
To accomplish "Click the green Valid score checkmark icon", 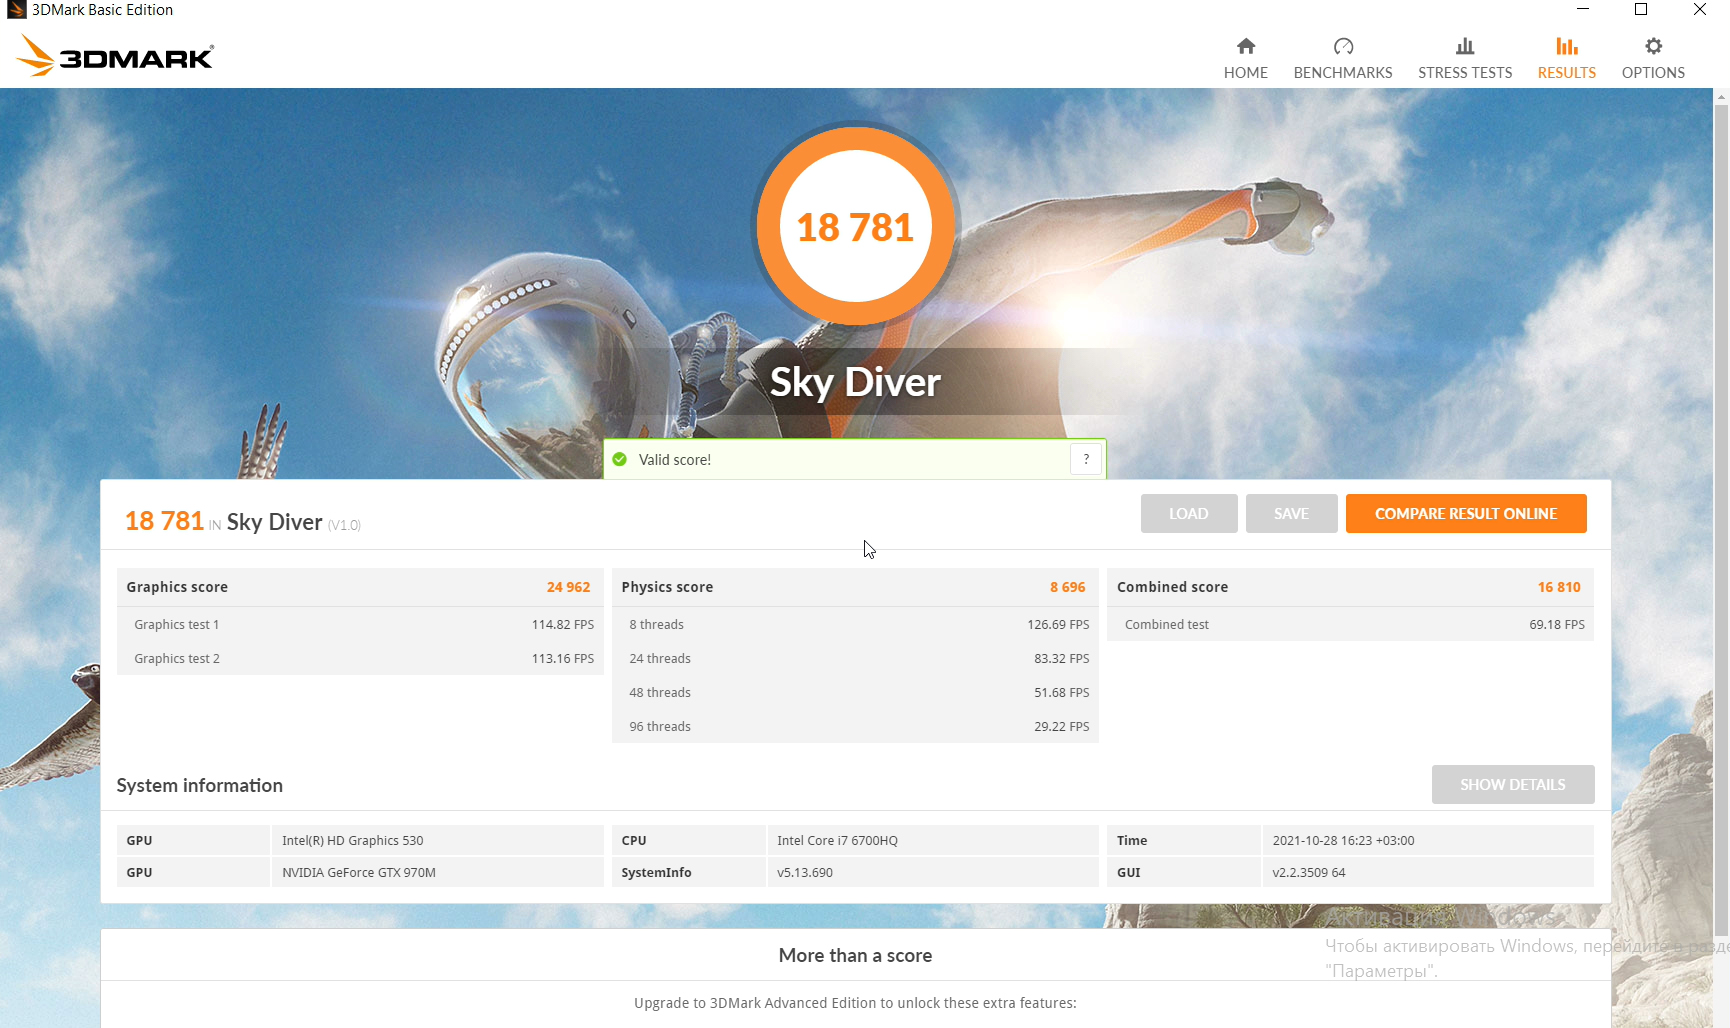I will (620, 460).
